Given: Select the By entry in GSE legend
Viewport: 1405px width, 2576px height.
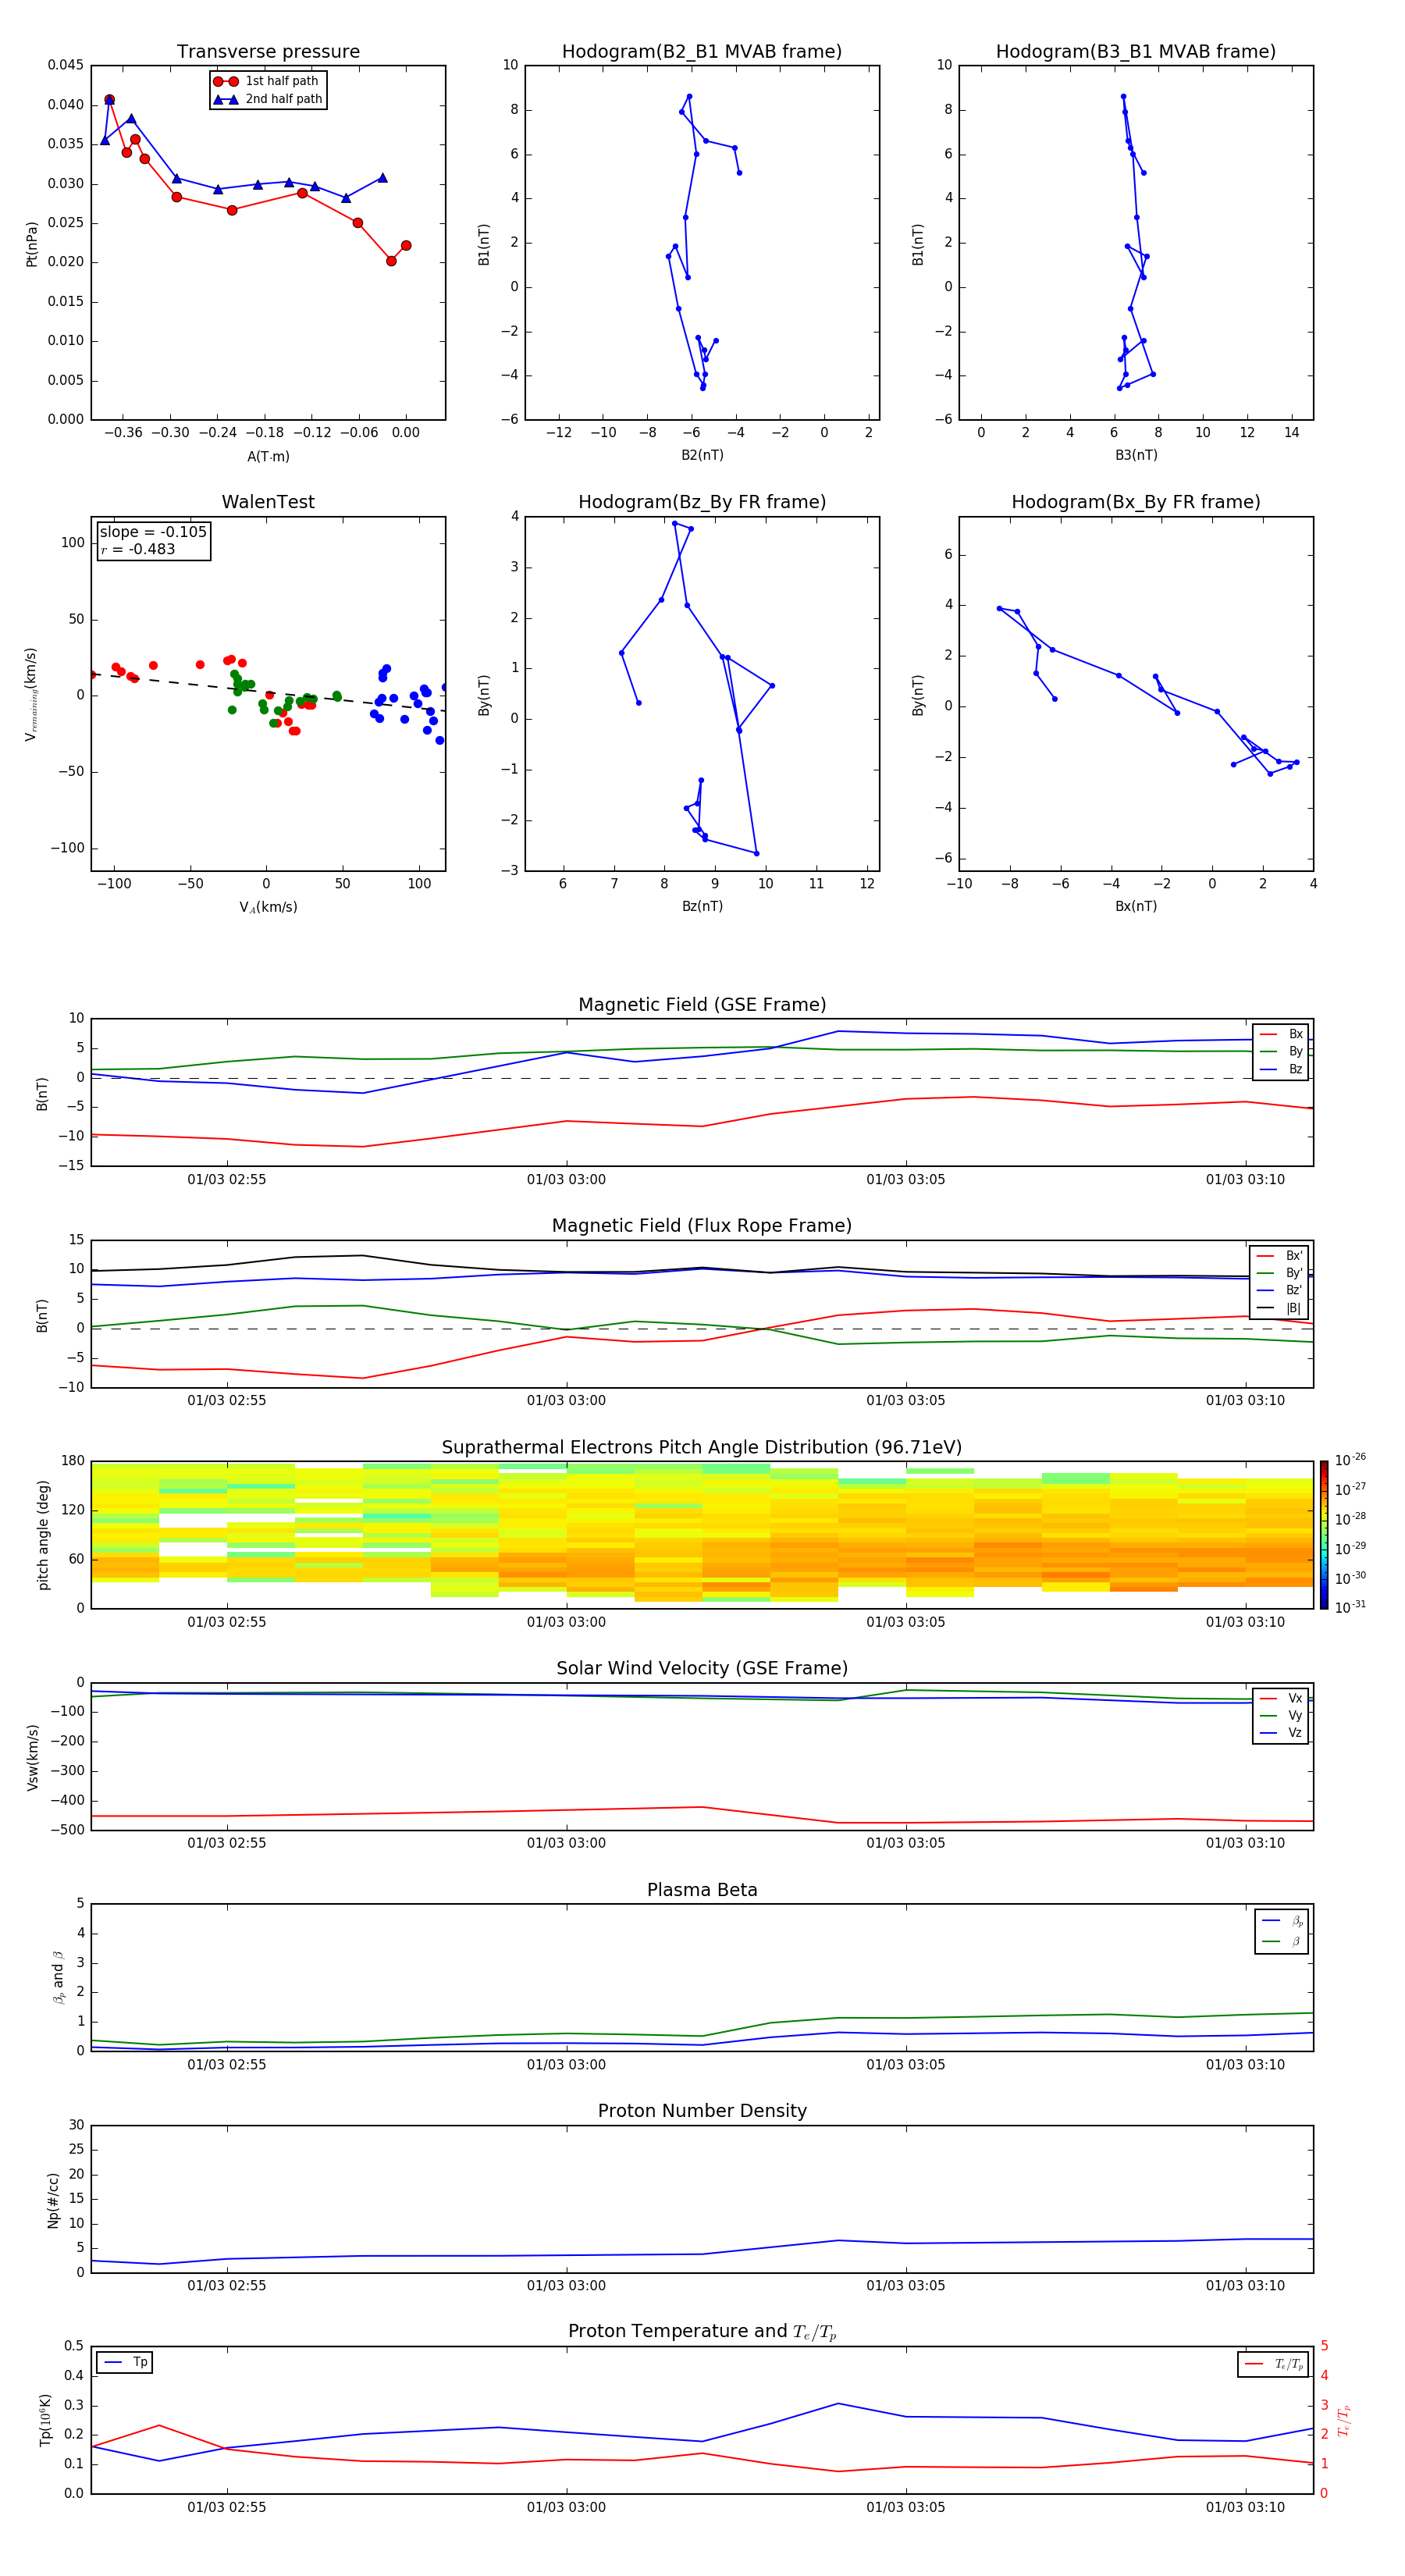Looking at the screenshot, I should 1281,1051.
